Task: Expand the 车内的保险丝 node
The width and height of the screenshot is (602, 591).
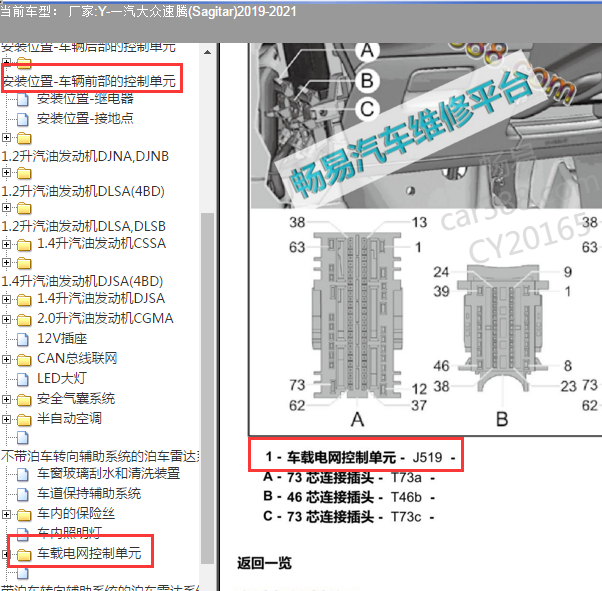Action: pyautogui.click(x=6, y=514)
